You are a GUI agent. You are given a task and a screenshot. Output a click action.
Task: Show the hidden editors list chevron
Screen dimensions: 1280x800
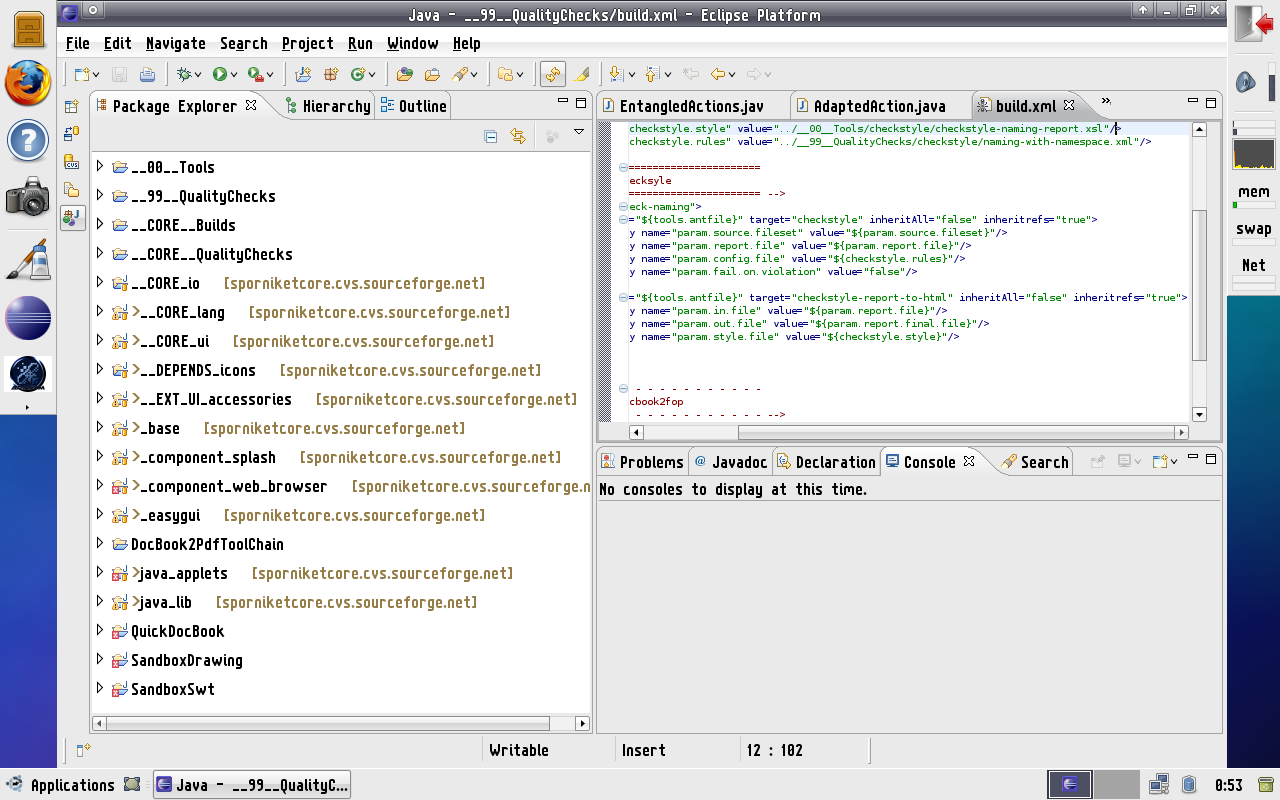pos(1107,102)
